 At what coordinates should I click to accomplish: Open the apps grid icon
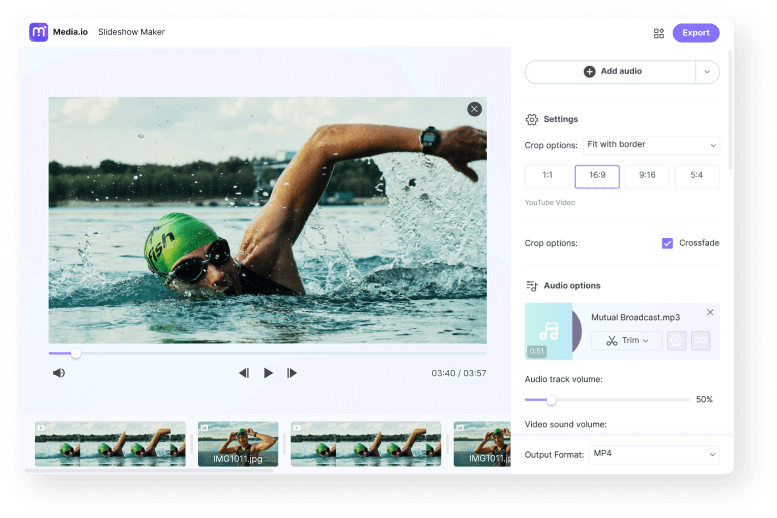(x=659, y=33)
